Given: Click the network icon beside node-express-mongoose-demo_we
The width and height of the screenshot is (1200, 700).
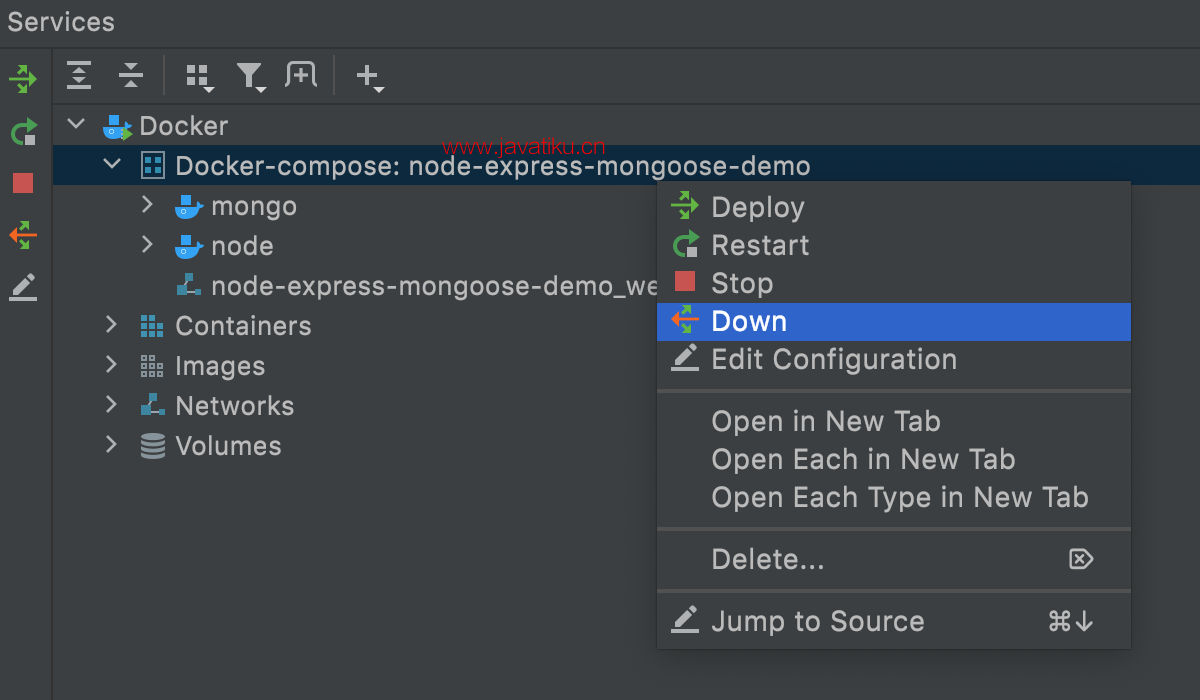Looking at the screenshot, I should (188, 286).
